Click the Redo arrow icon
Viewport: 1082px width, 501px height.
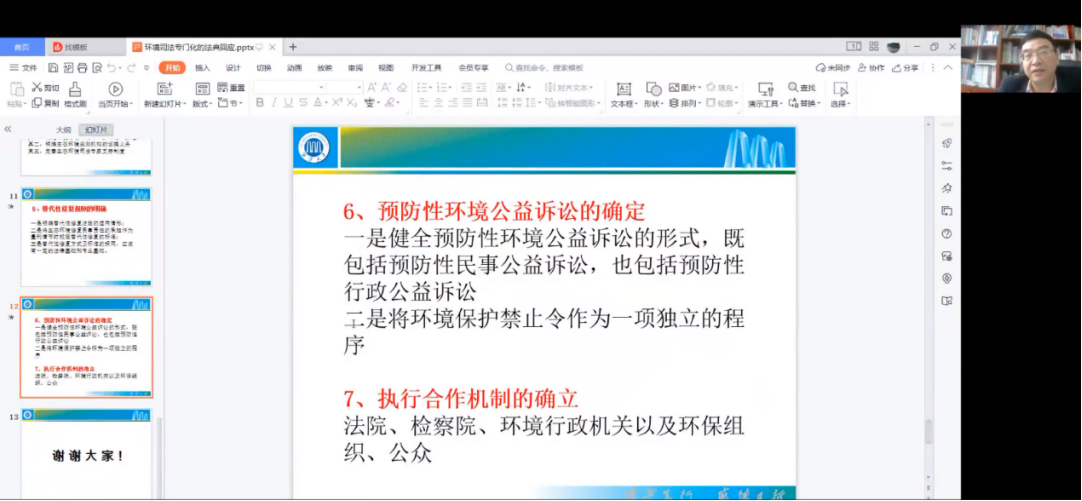(131, 68)
